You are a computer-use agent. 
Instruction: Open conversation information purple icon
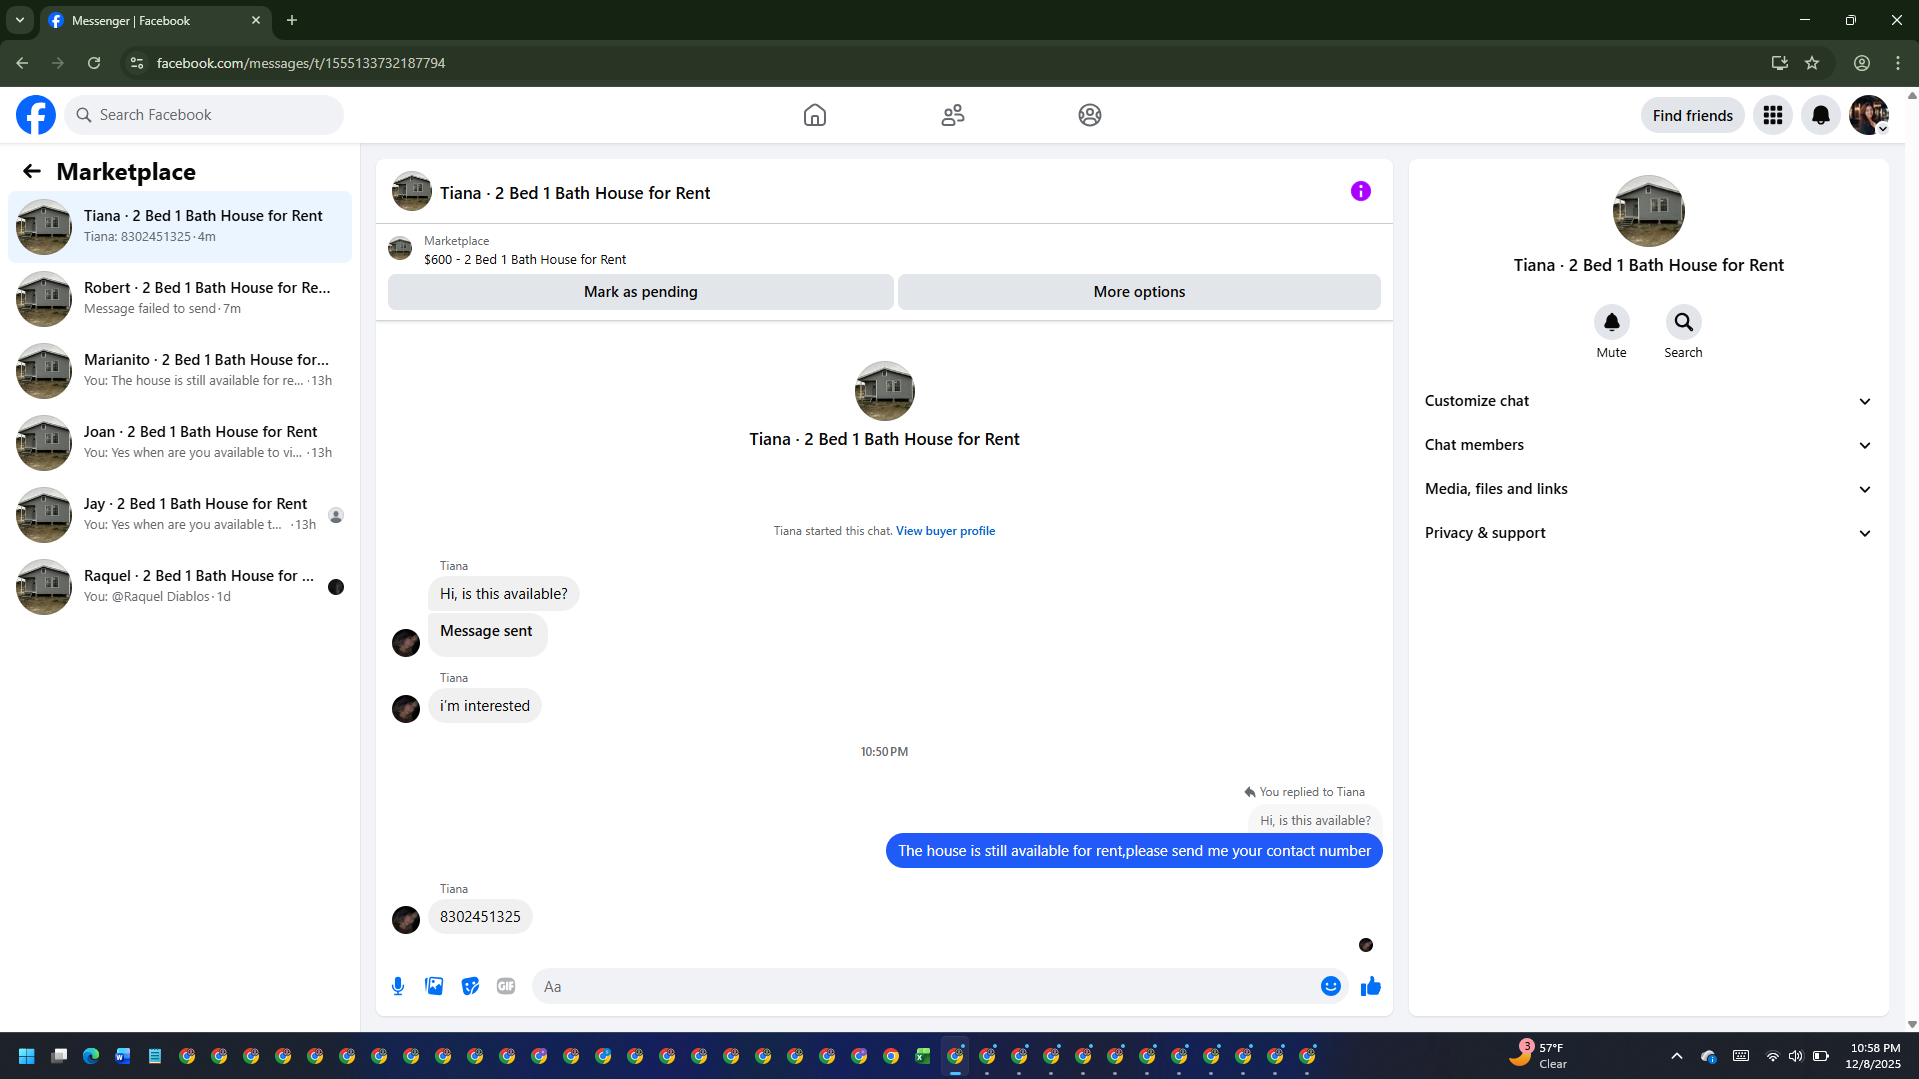[1361, 191]
